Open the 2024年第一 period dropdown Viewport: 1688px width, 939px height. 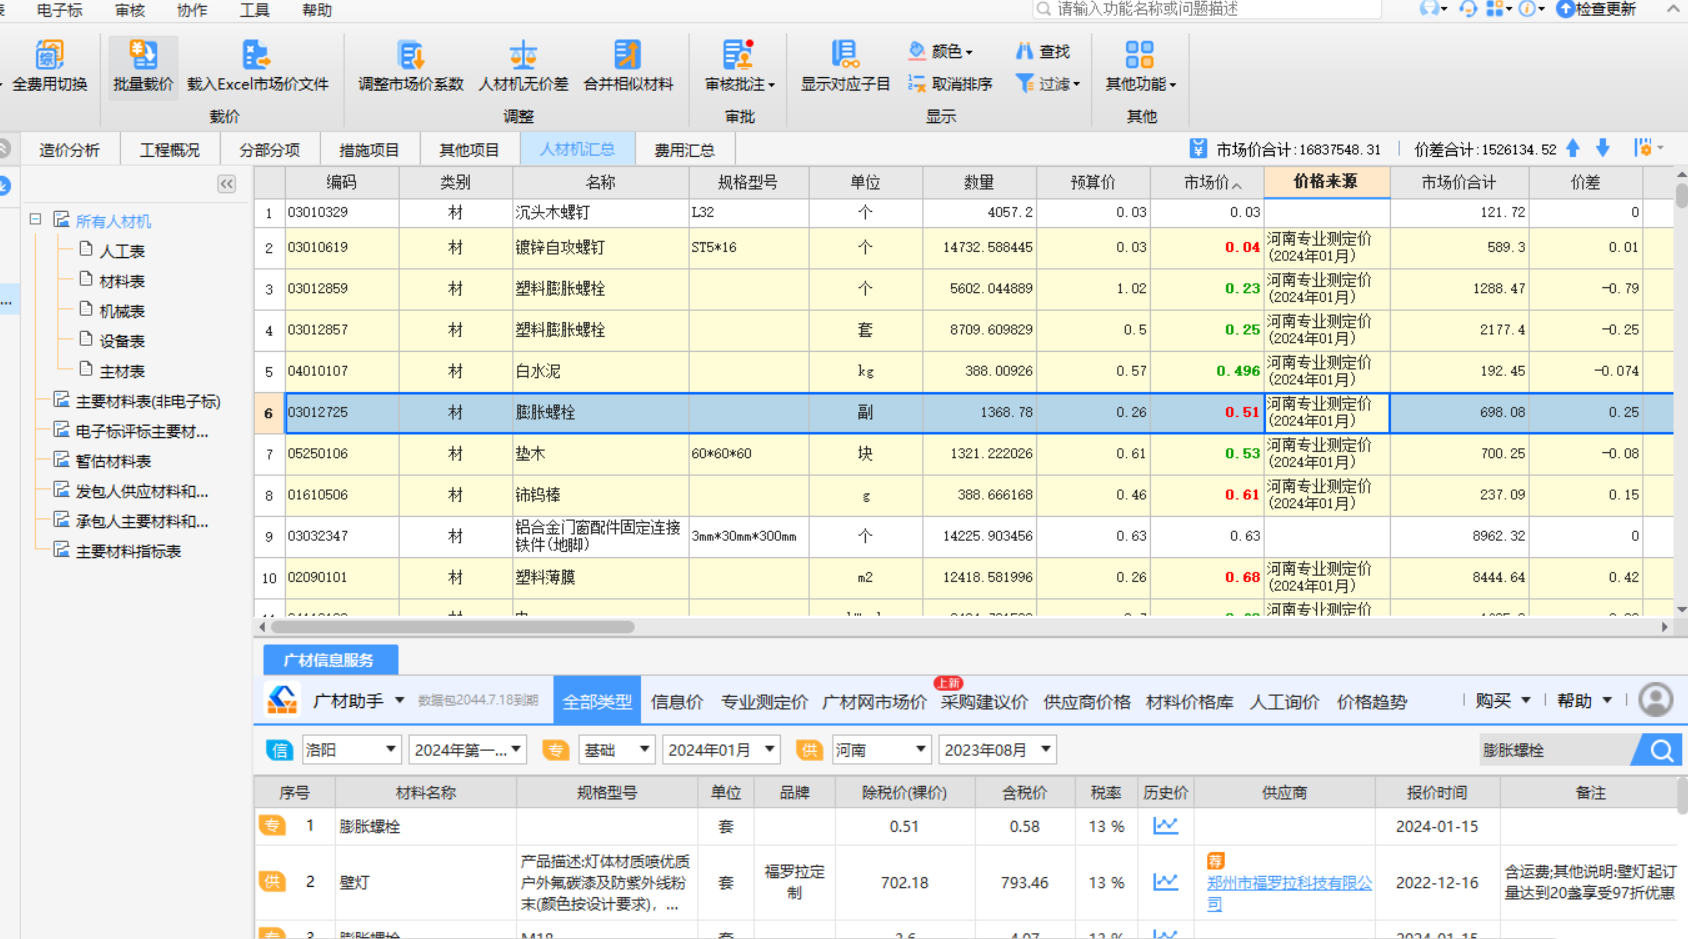(x=467, y=750)
